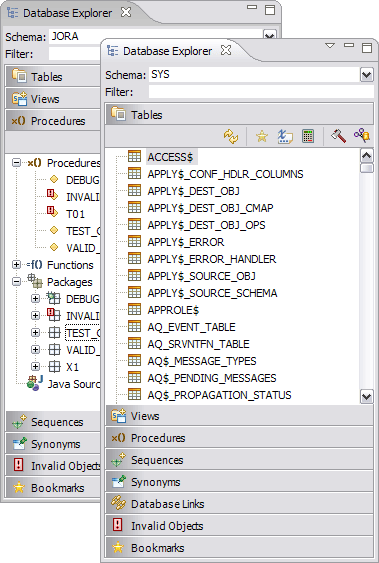Select the APPLY$_ERROR_HANDLER table
379x563 pixels.
tap(212, 259)
